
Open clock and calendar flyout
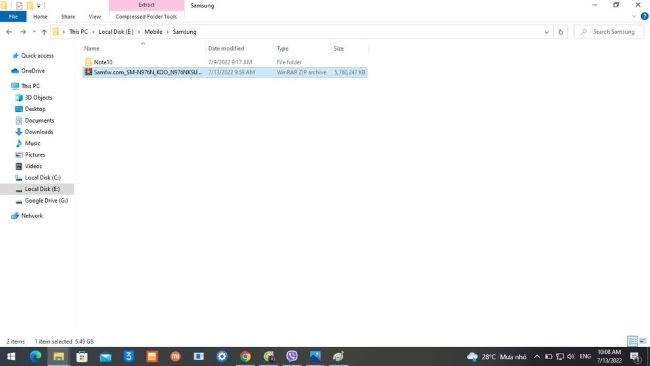point(609,356)
